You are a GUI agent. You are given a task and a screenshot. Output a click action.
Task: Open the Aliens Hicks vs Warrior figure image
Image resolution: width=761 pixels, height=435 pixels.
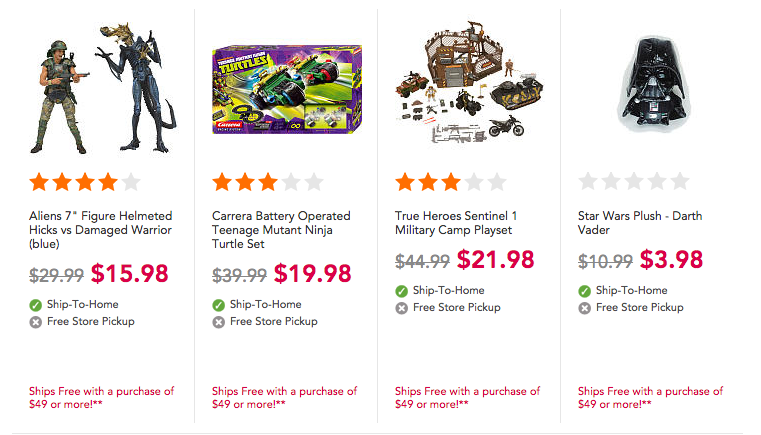point(102,87)
